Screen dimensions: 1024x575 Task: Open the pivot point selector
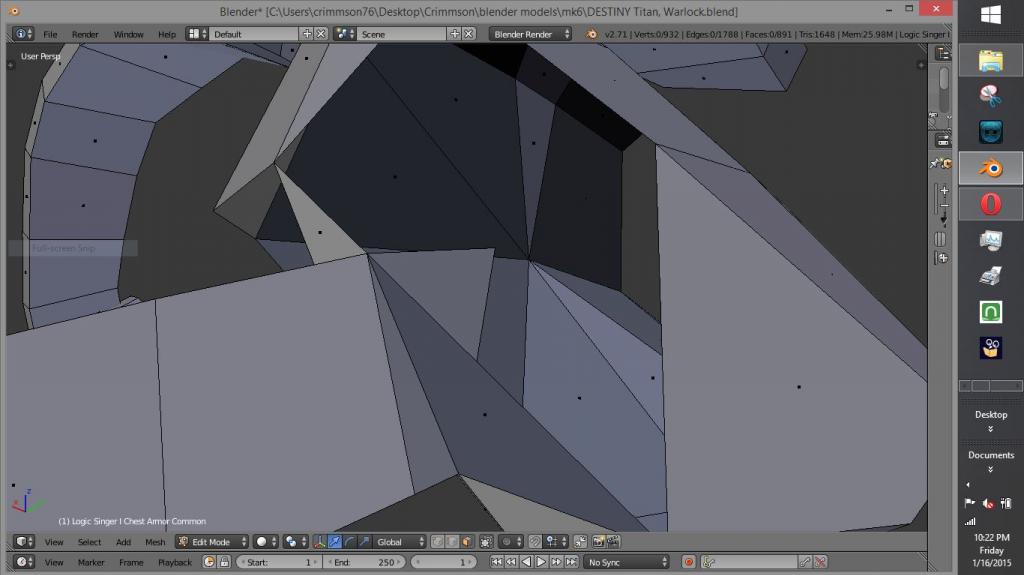tap(295, 542)
